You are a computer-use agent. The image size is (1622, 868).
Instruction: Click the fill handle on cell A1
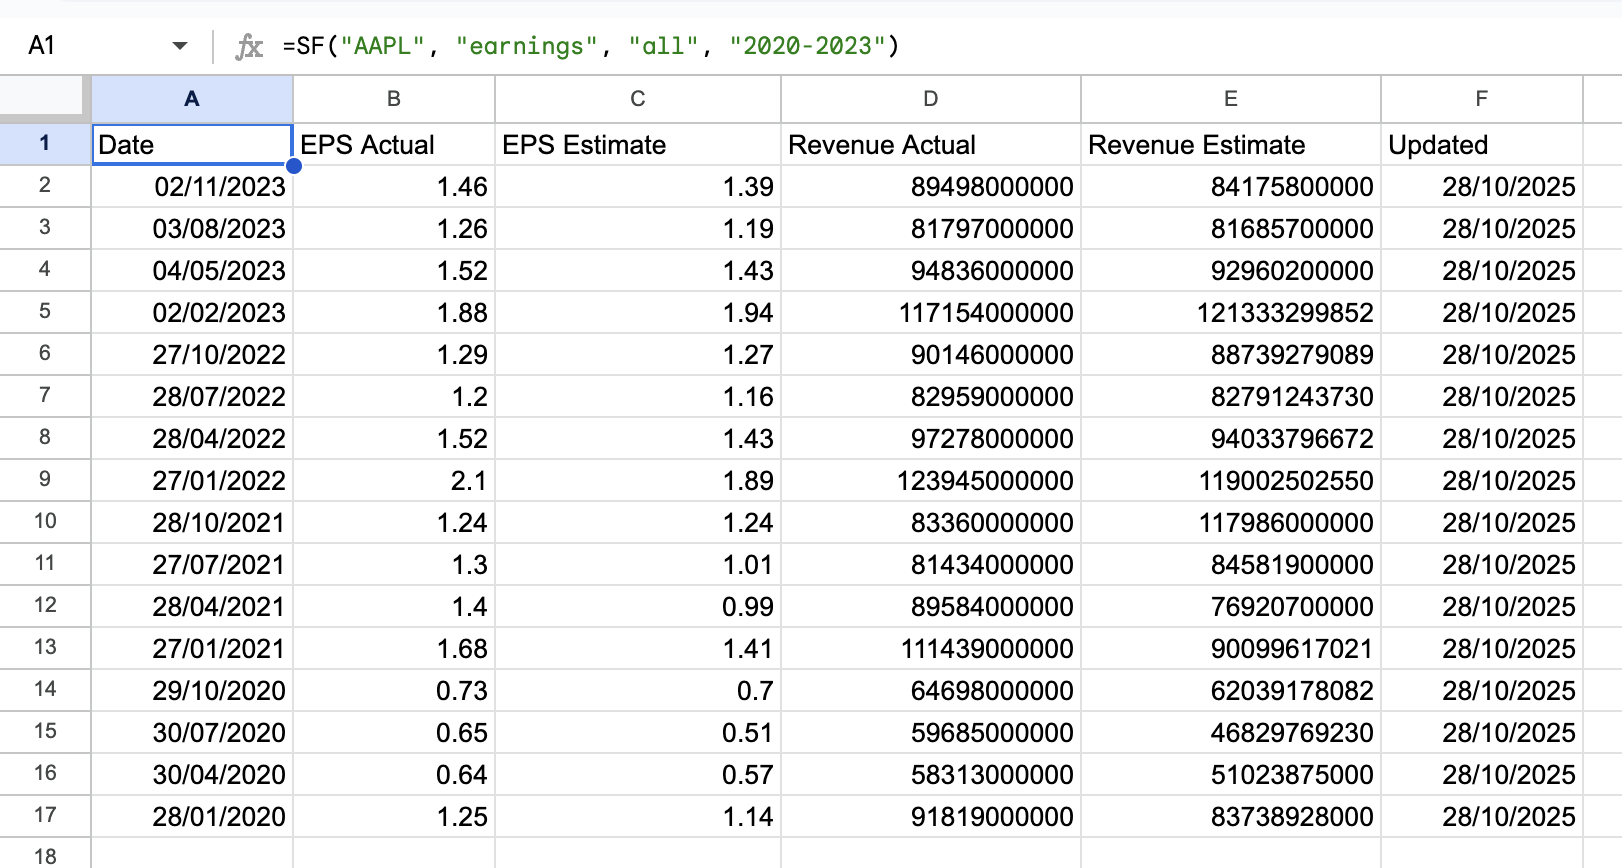point(293,165)
